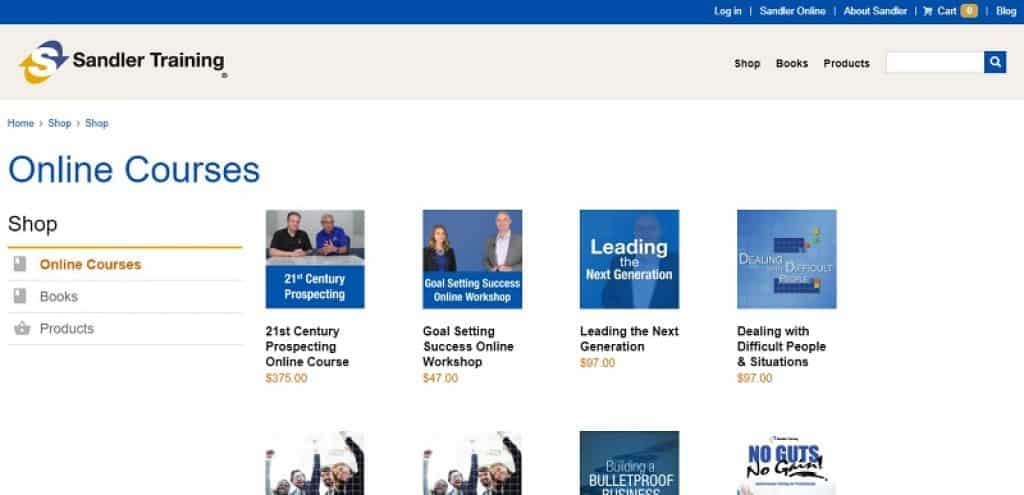
Task: Select Books in the header navigation
Action: 792,63
